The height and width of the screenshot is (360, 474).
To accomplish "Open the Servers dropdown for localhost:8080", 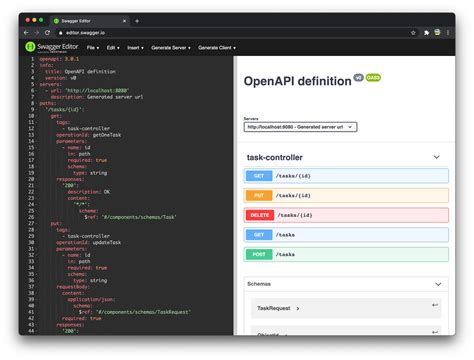I will point(300,127).
